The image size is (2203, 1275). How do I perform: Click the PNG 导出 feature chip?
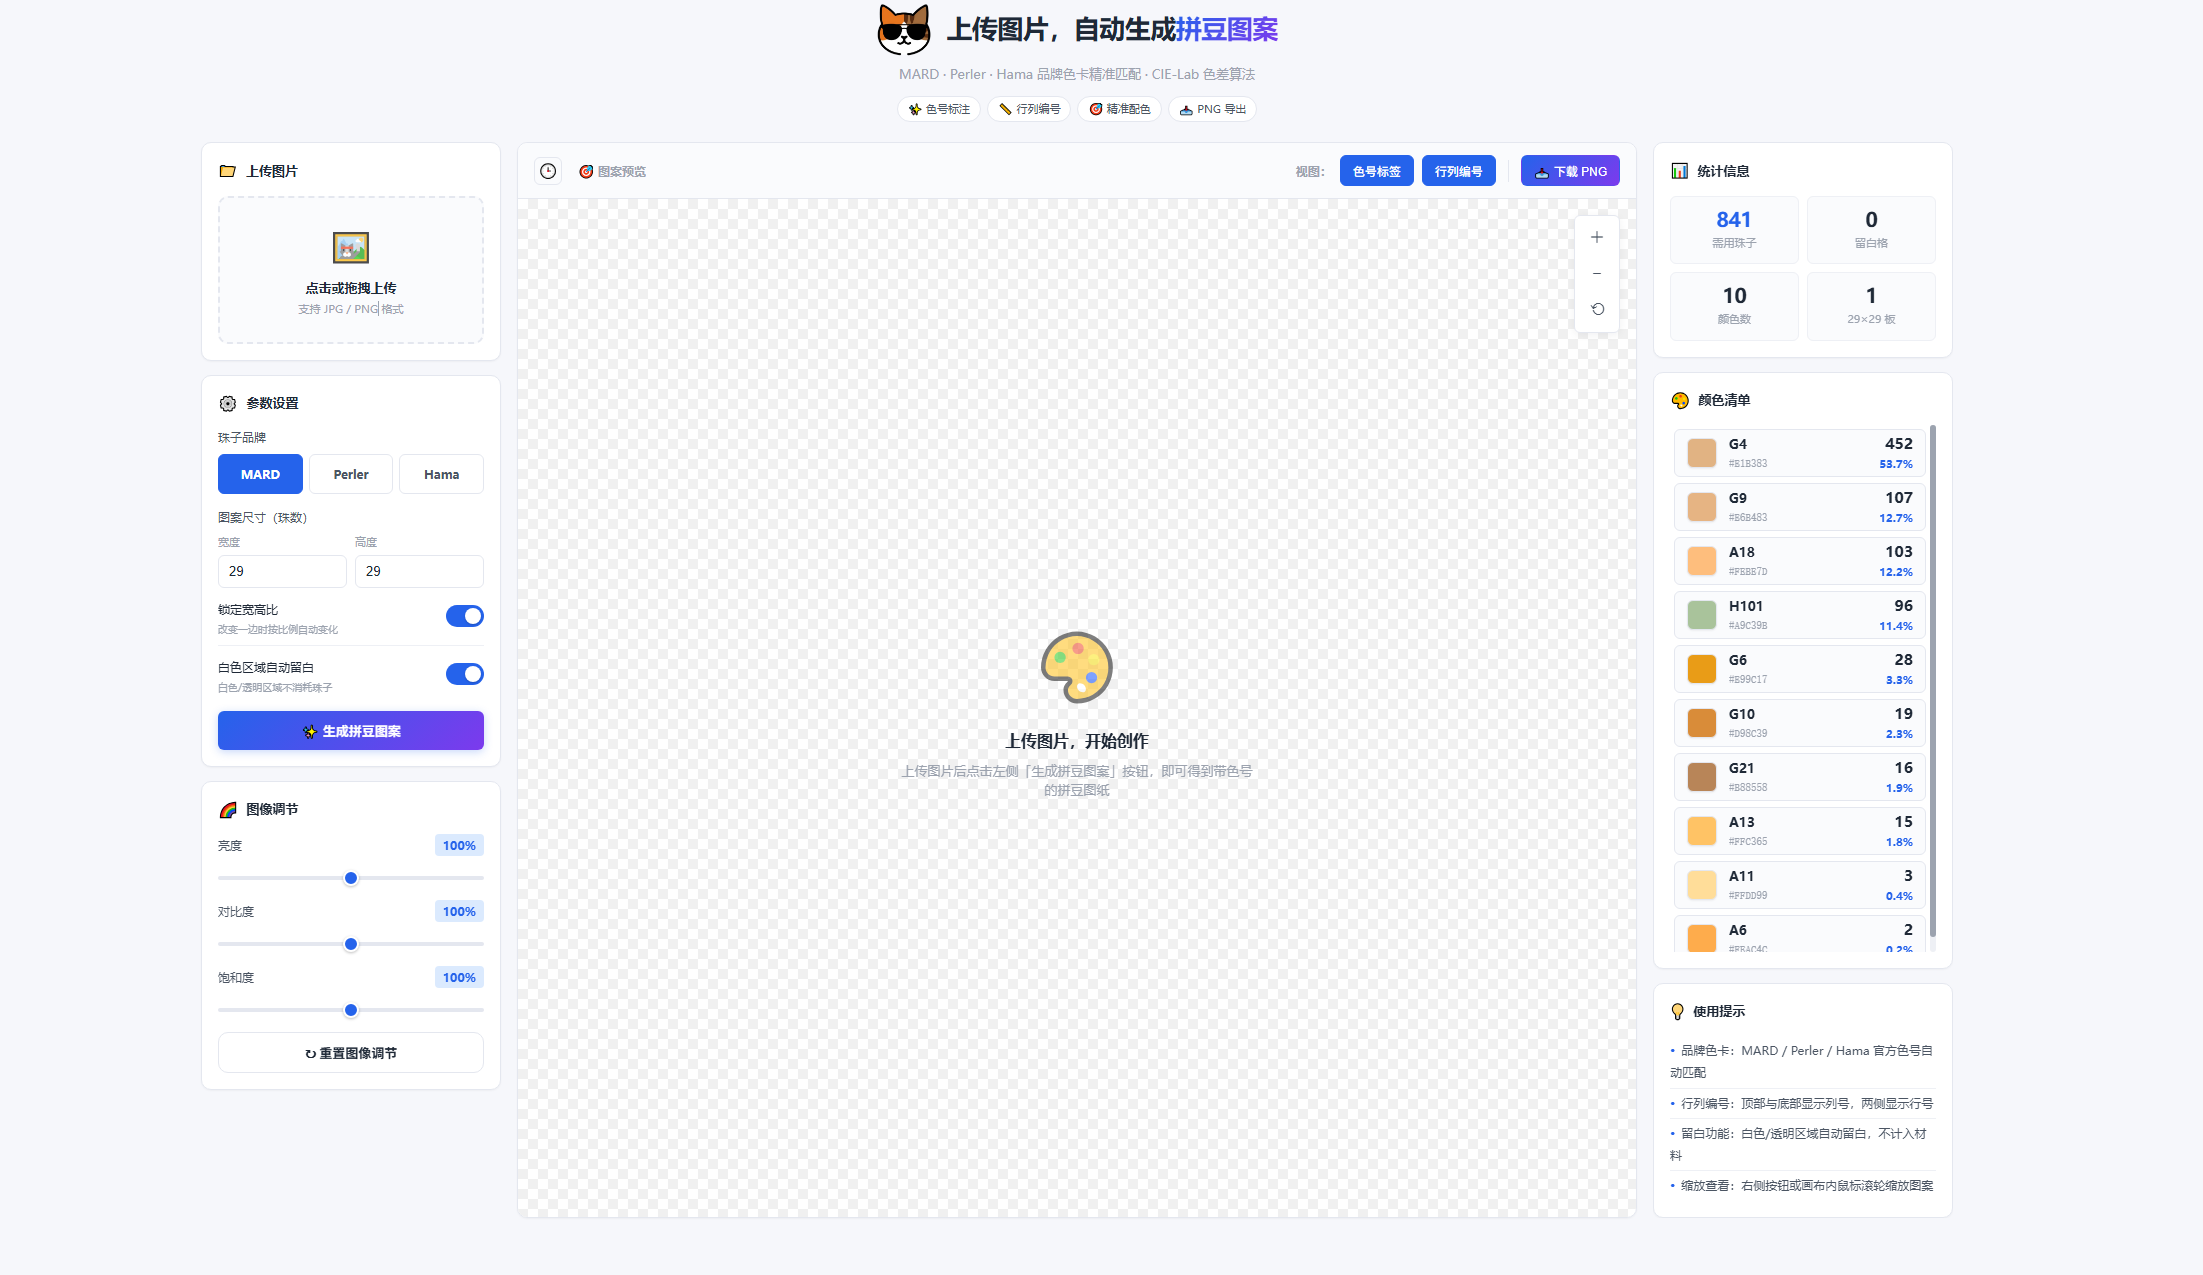pyautogui.click(x=1212, y=109)
